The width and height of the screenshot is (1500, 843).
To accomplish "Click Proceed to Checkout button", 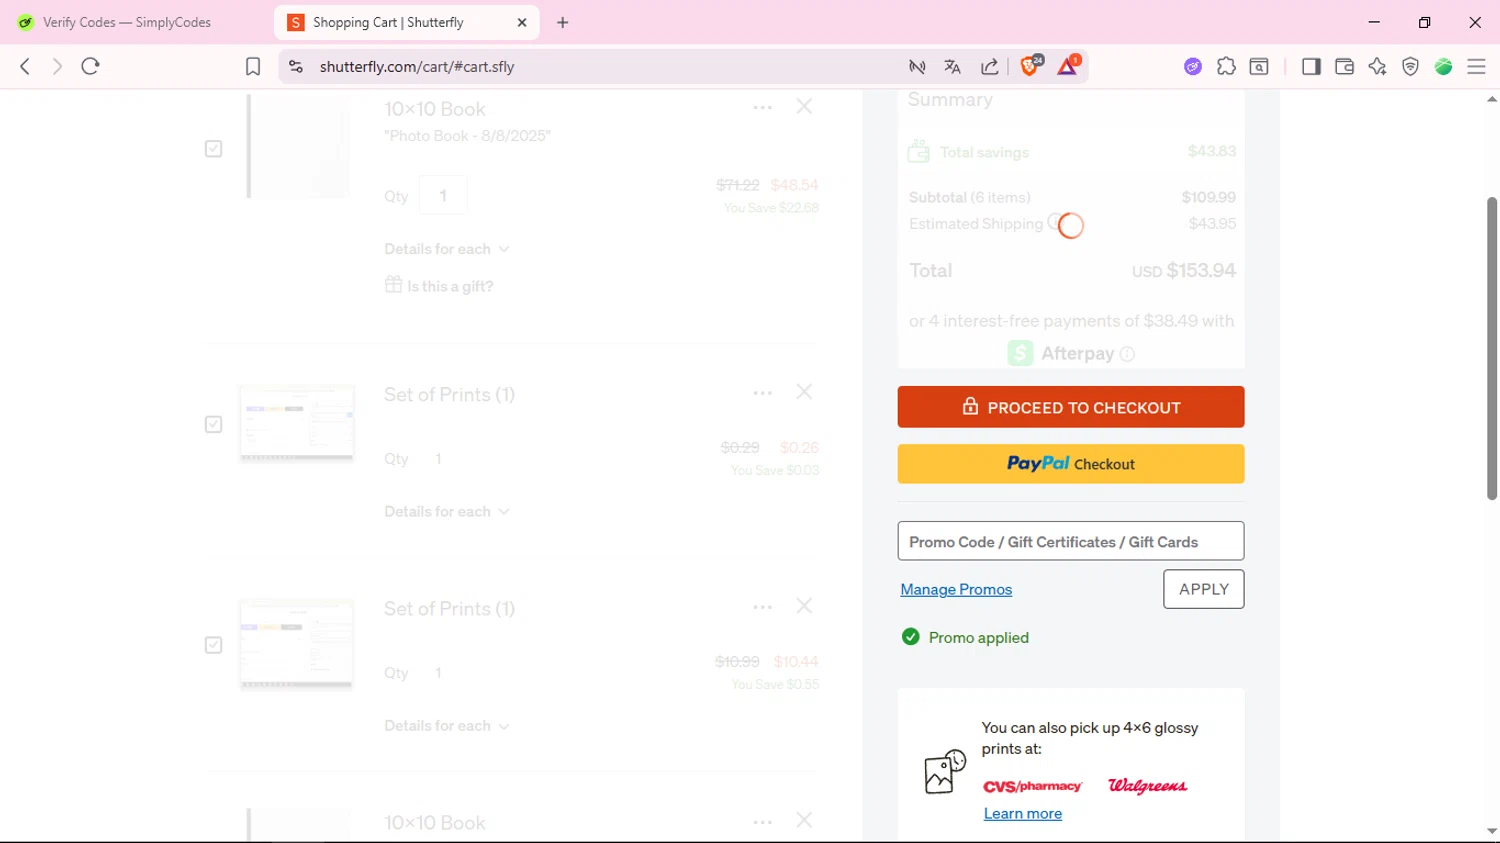I will tap(1071, 407).
